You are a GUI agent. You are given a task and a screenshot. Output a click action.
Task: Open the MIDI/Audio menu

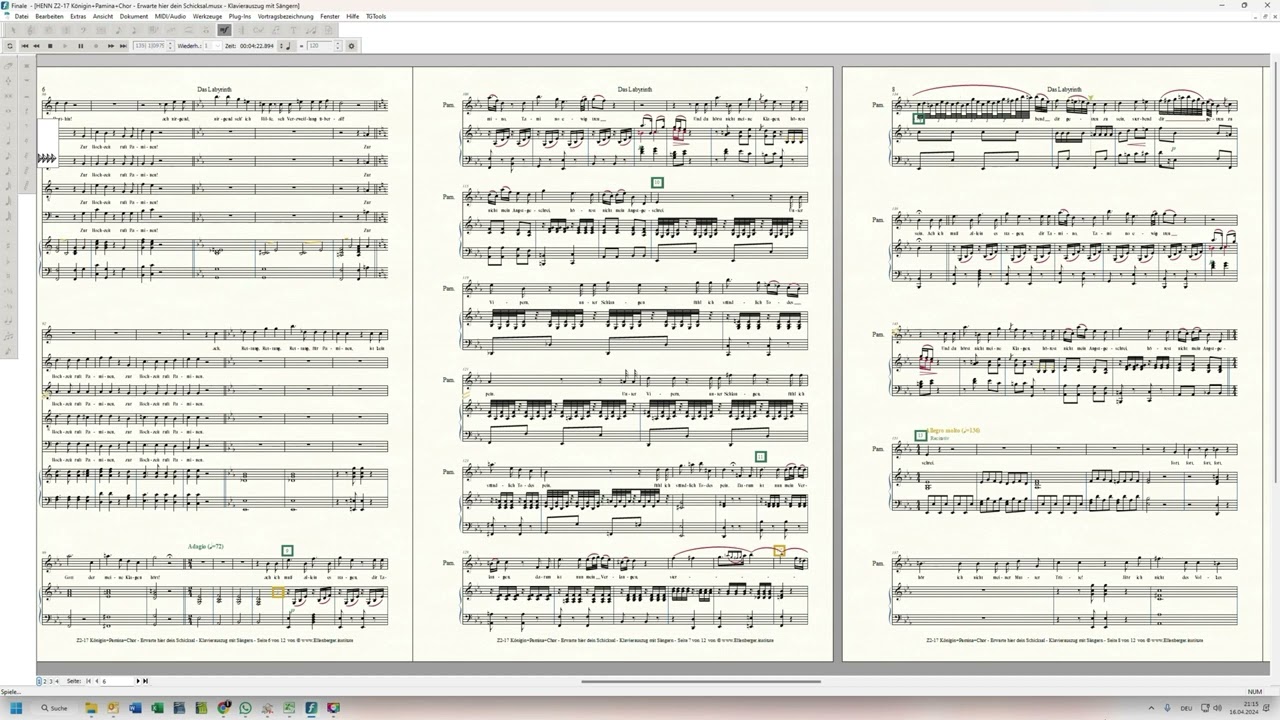(170, 17)
